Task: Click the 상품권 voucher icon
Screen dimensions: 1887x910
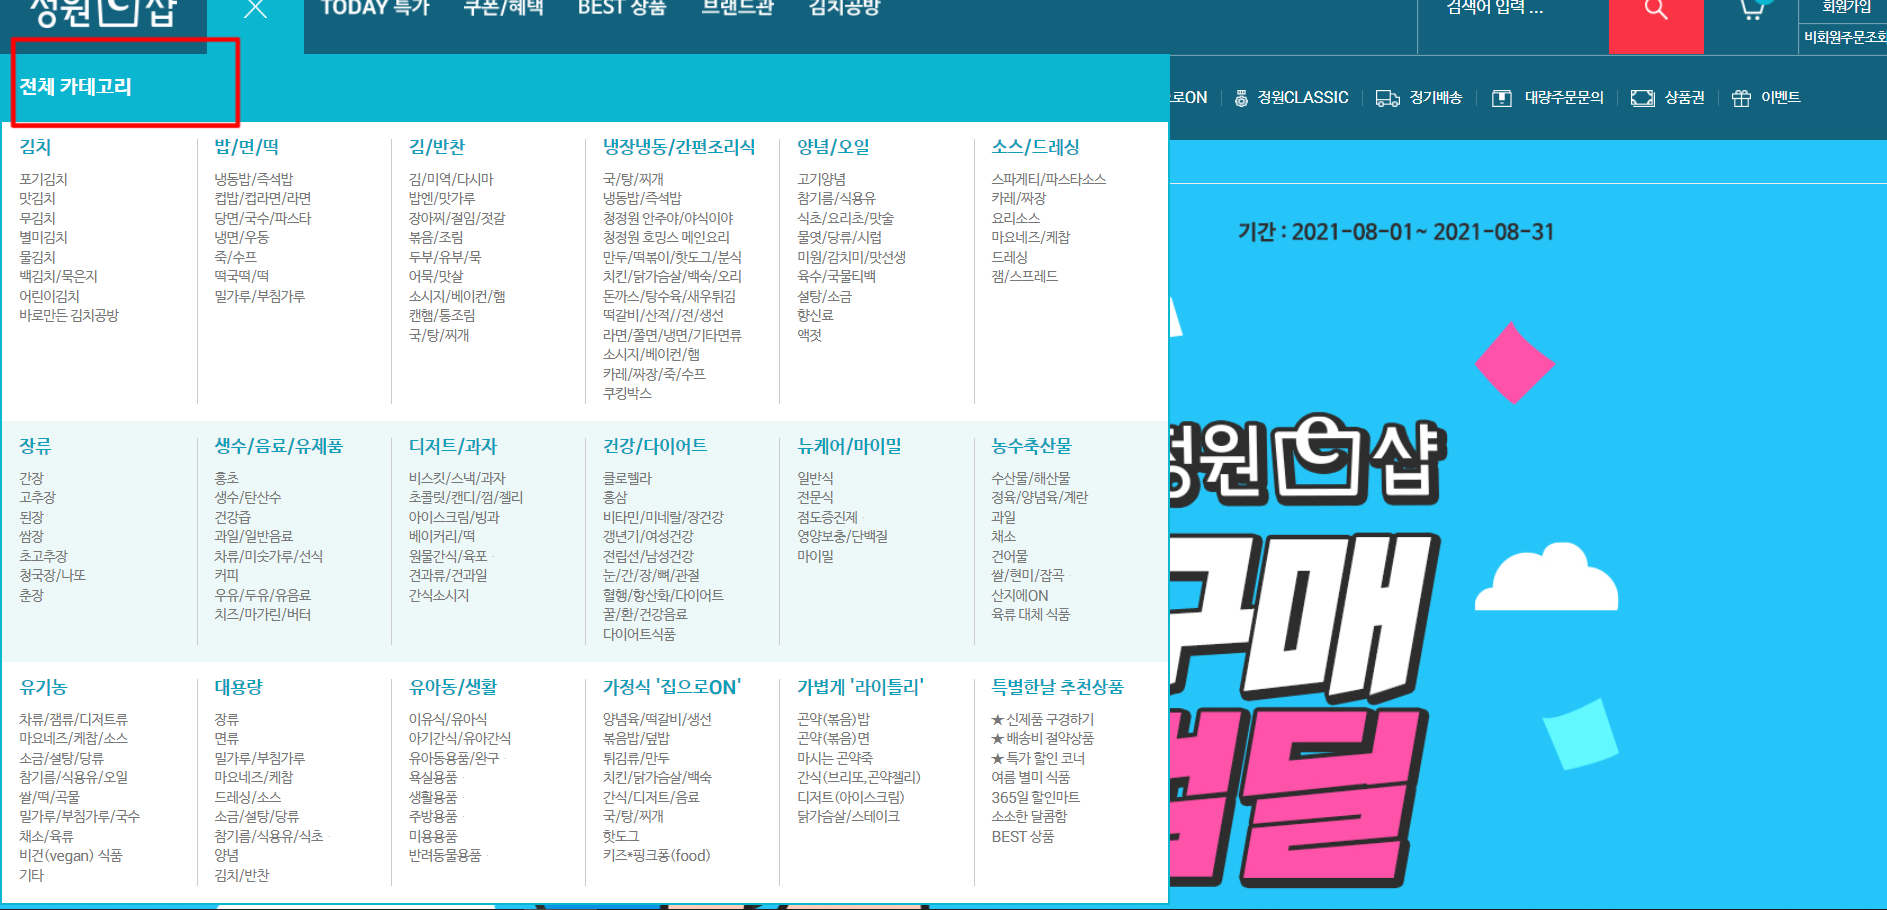Action: (x=1642, y=98)
